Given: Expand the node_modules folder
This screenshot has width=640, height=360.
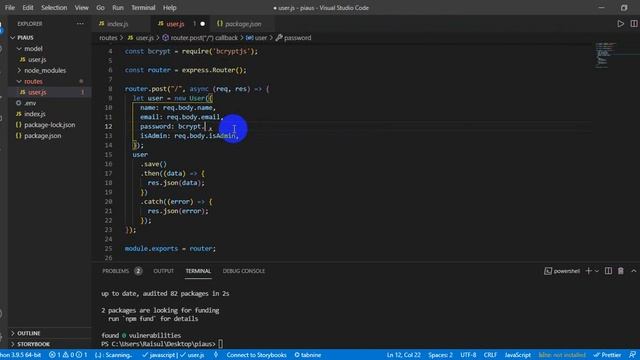Looking at the screenshot, I should tap(50, 71).
